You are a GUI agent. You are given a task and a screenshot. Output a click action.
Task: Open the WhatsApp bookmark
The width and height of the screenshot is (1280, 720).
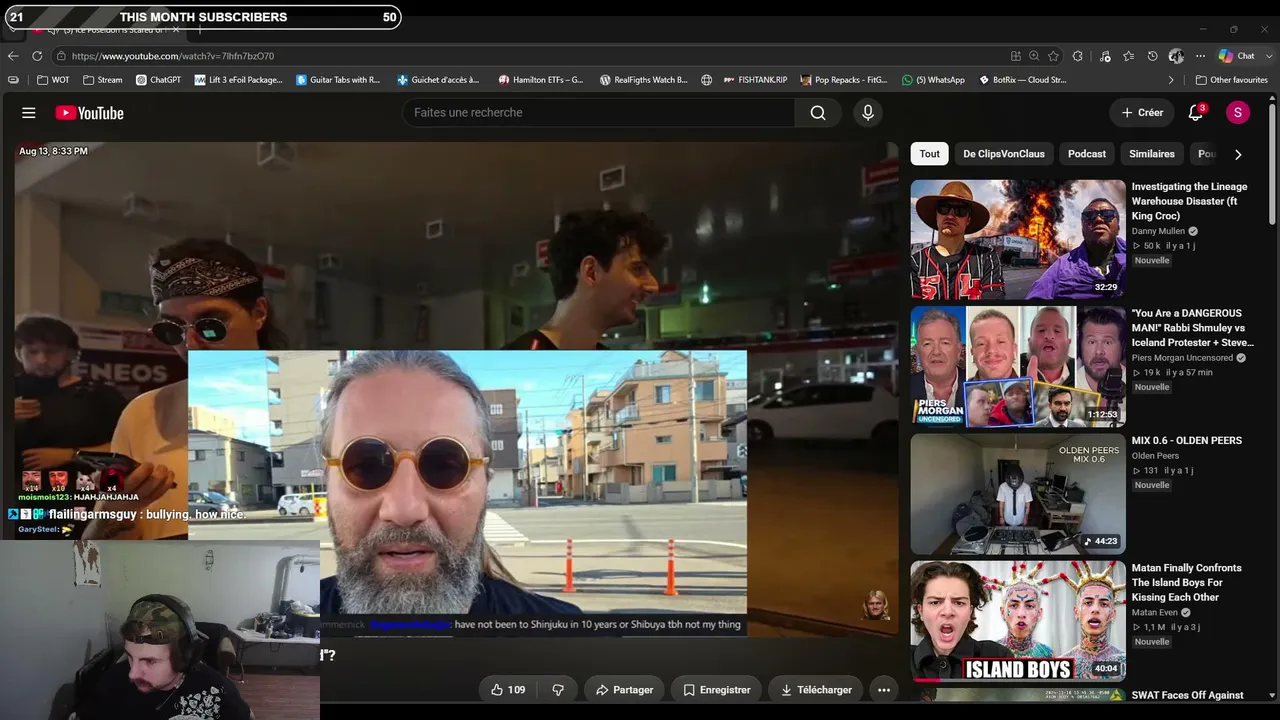pyautogui.click(x=933, y=80)
